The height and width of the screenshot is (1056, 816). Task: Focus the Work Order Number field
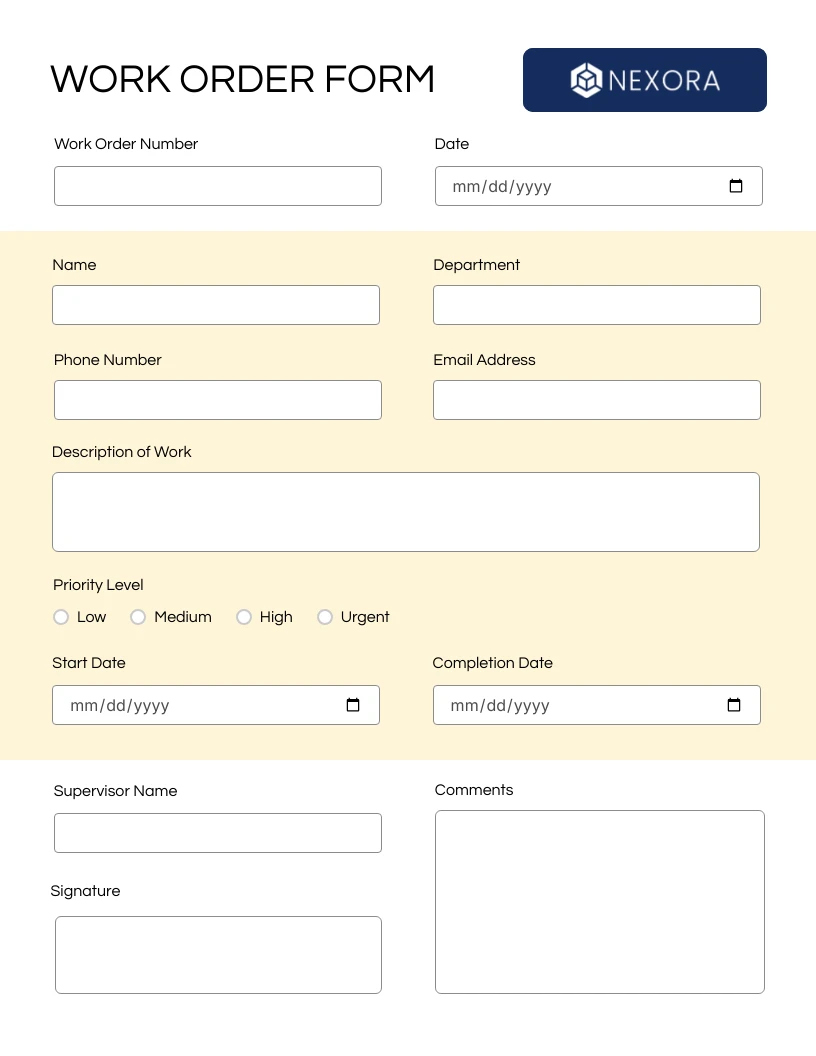coord(217,186)
